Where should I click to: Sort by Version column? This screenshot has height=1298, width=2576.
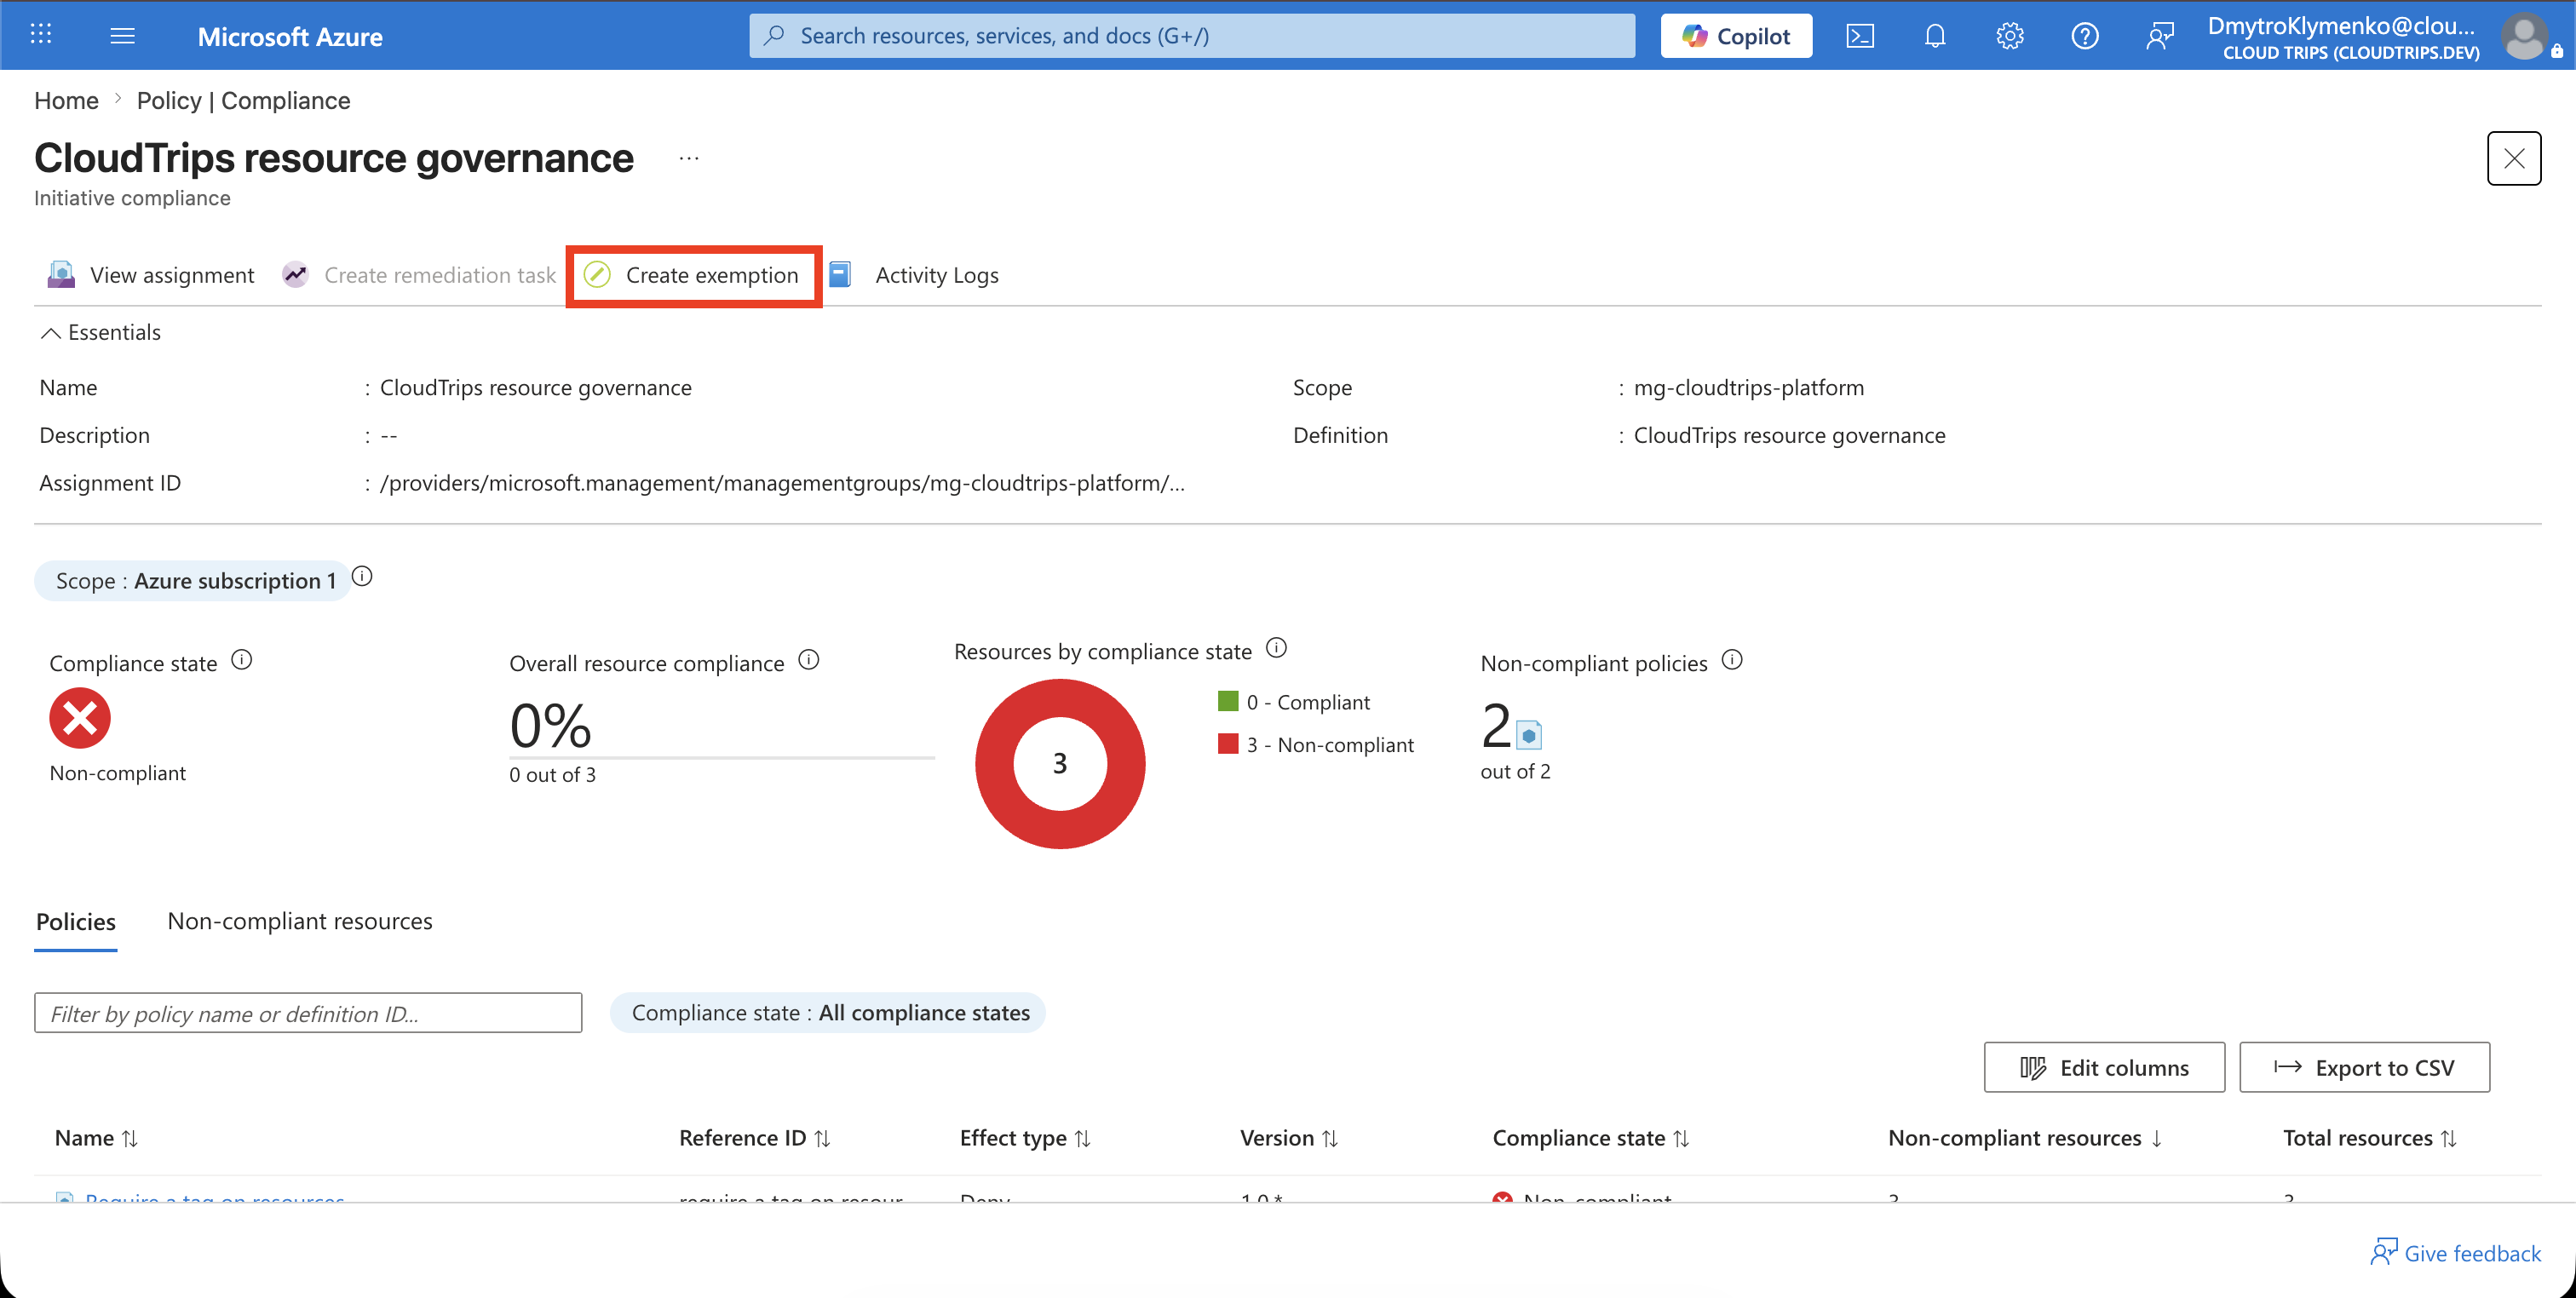pos(1289,1138)
